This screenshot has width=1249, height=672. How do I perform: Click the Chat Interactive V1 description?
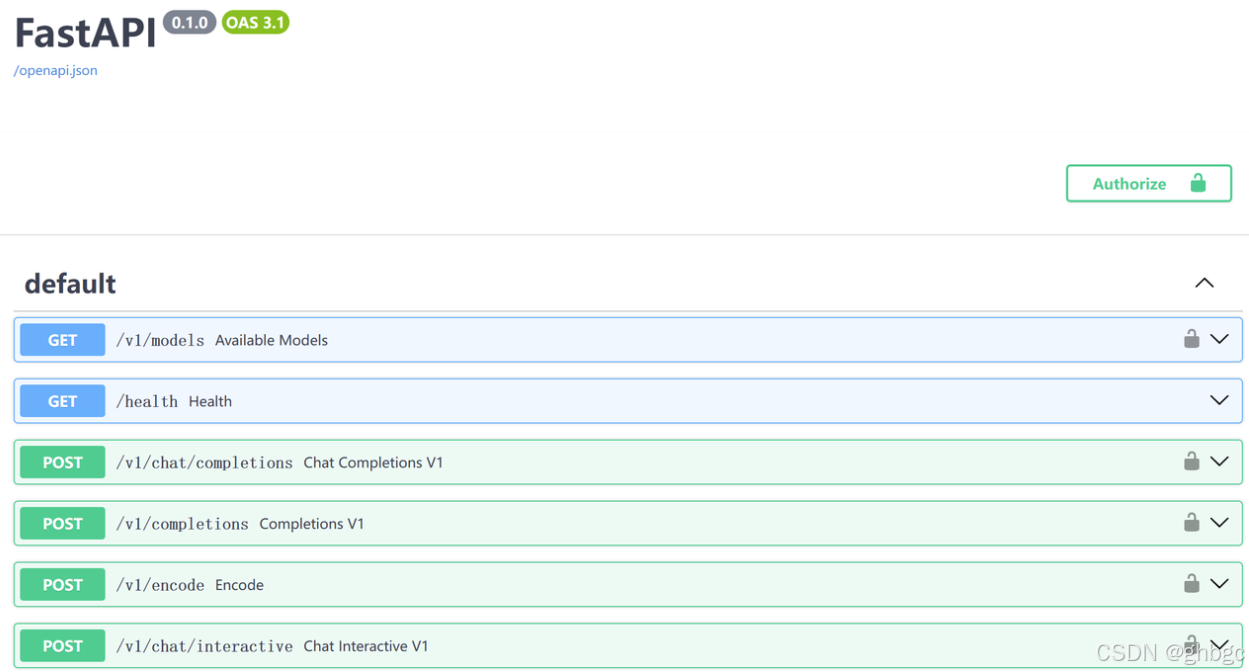pos(366,645)
